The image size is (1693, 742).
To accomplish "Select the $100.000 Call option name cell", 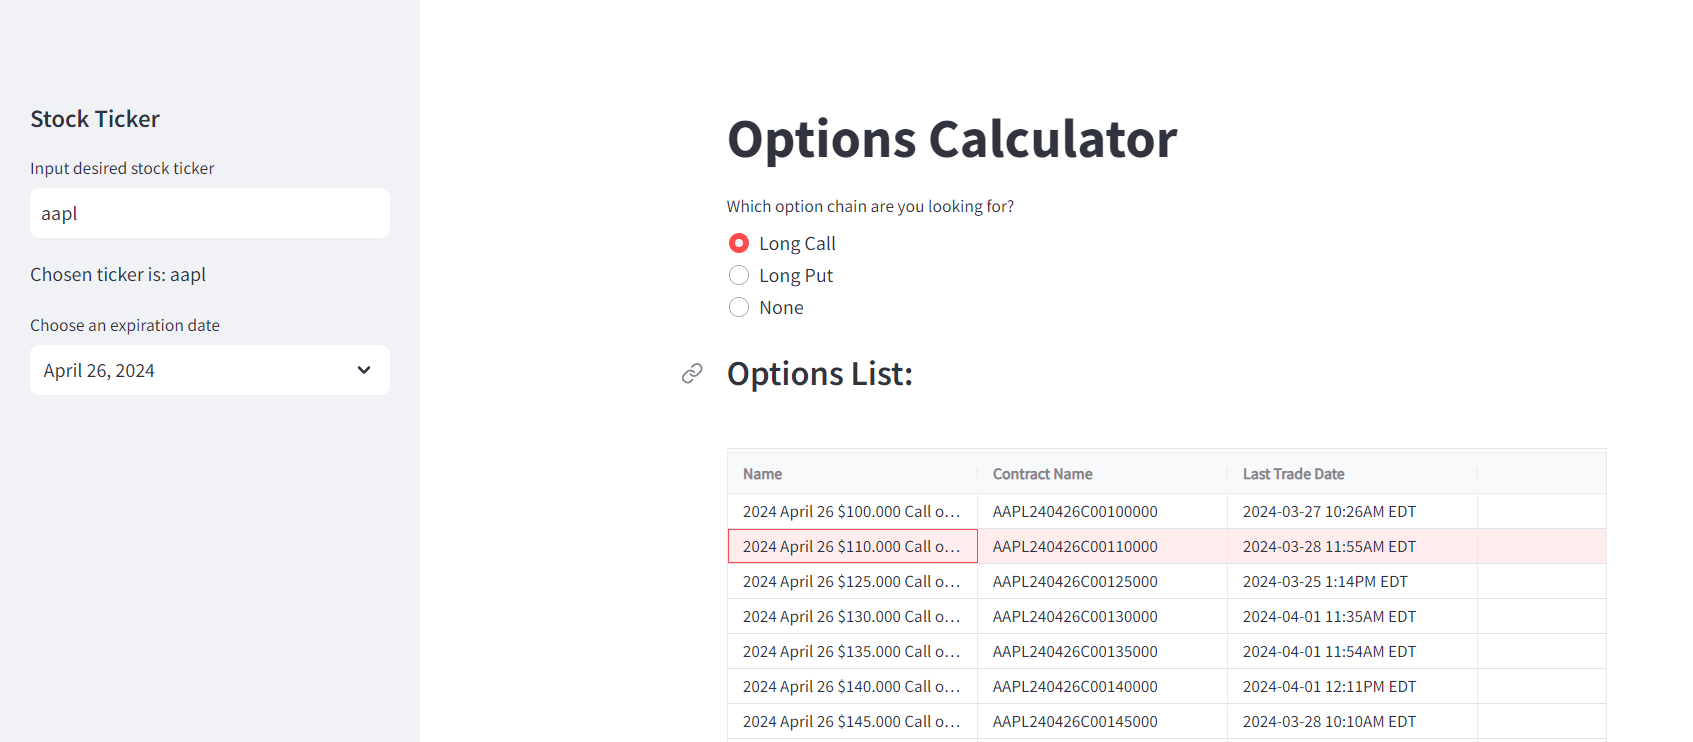I will (x=851, y=511).
